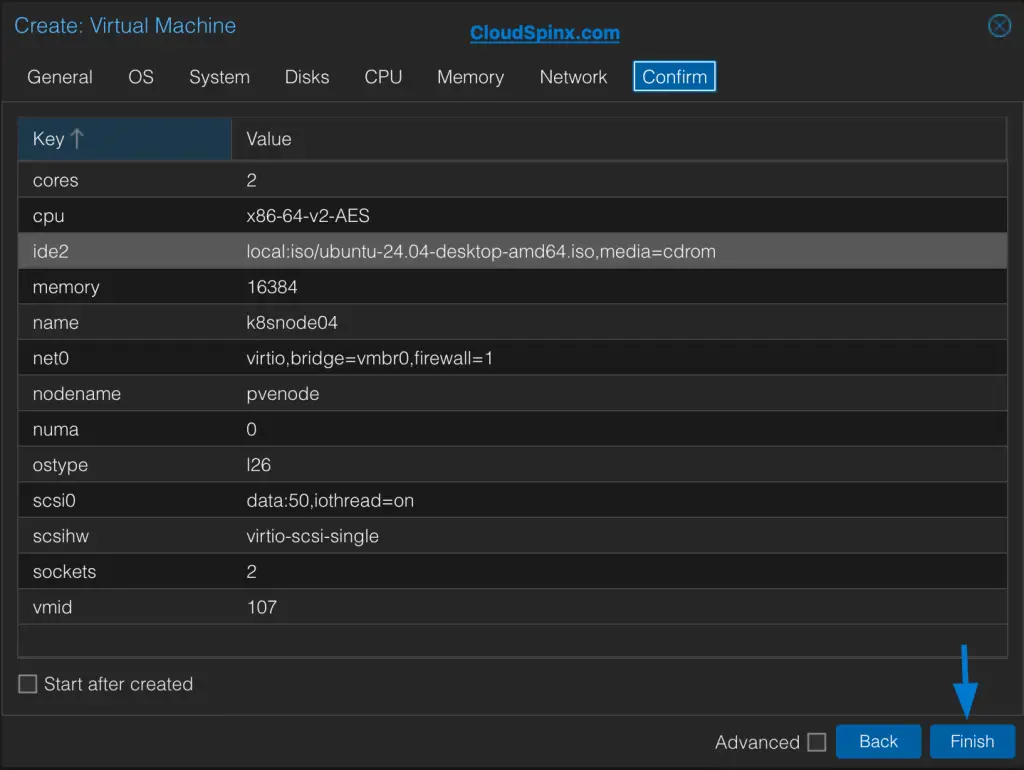
Task: Open the OS tab
Action: (x=140, y=76)
